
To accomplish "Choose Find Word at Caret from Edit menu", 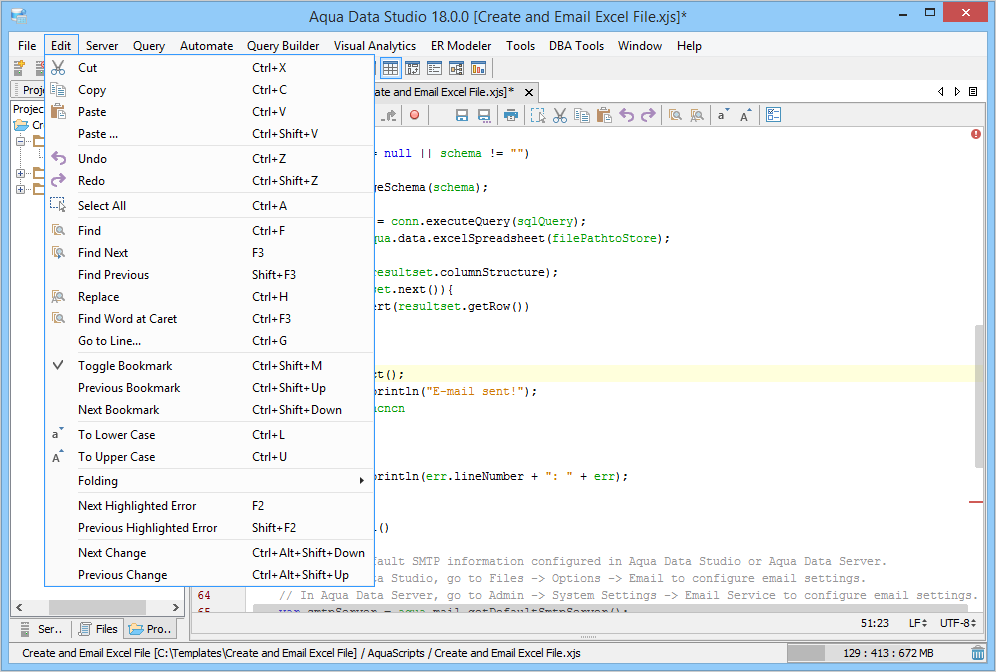I will tap(127, 319).
